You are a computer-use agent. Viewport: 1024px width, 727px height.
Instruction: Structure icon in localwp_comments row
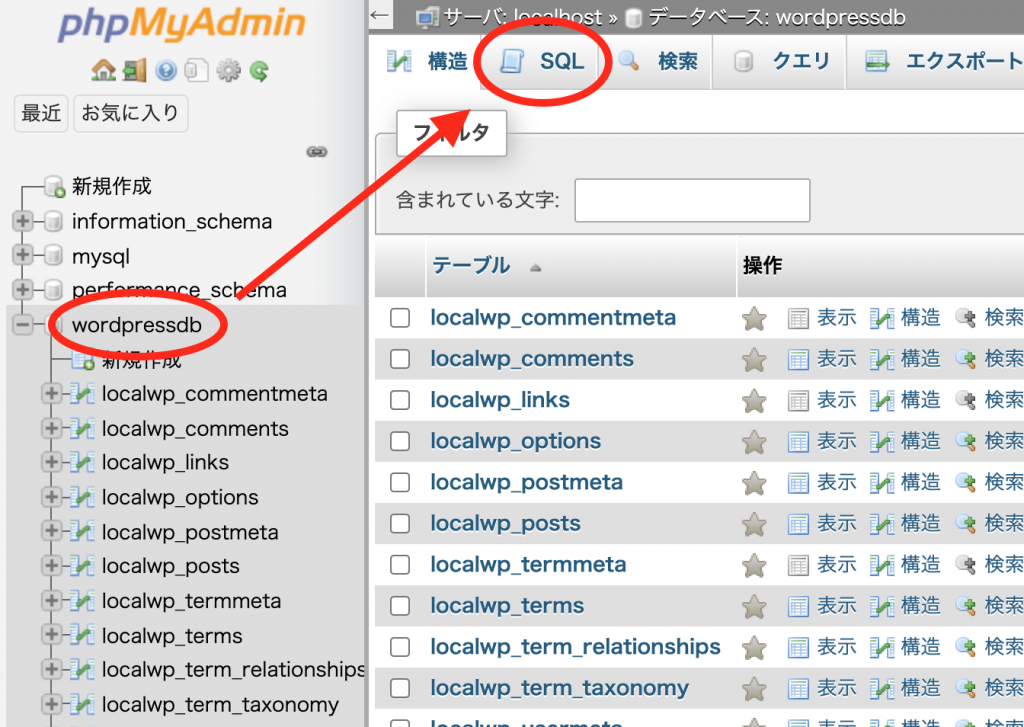click(x=882, y=360)
